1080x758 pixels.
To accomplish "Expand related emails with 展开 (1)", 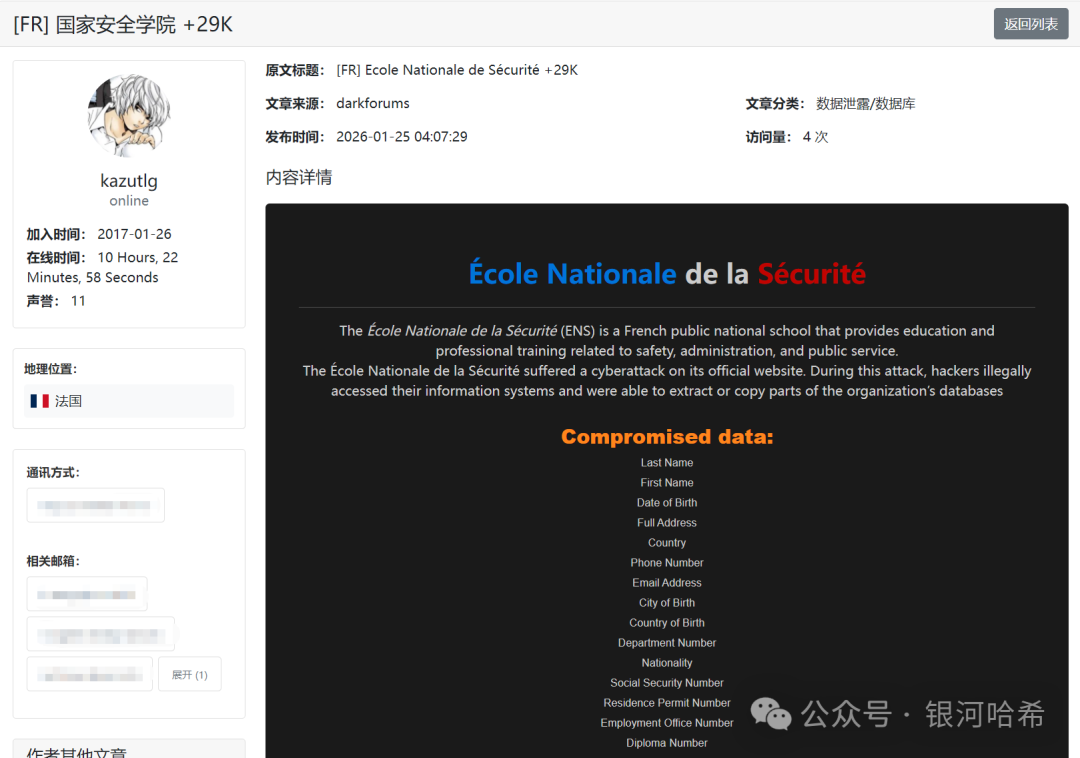I will tap(189, 675).
